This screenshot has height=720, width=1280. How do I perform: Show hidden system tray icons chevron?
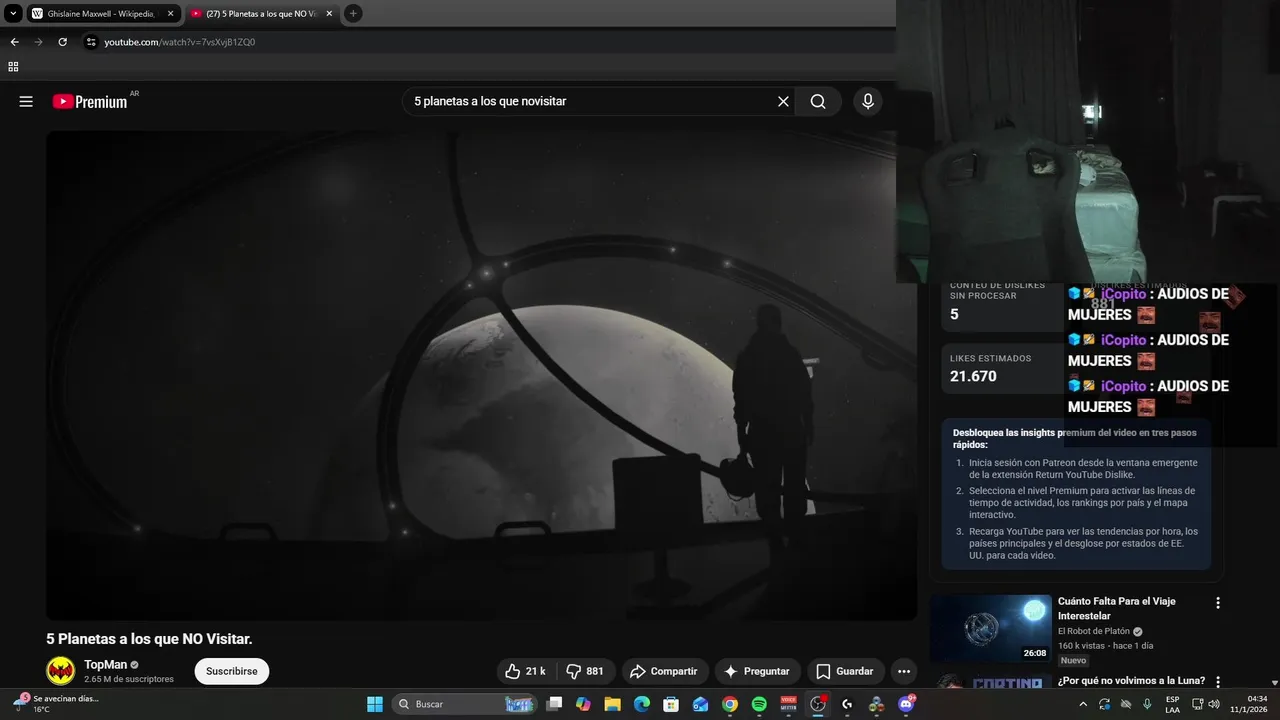(x=1083, y=704)
